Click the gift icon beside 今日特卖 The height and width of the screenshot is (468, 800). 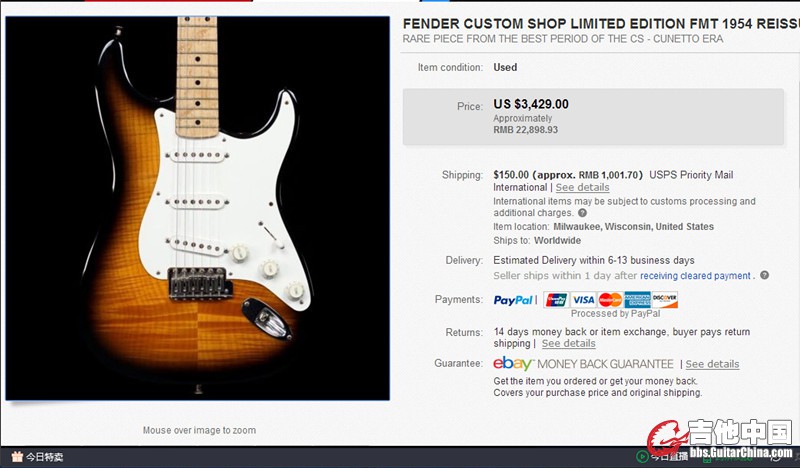17,456
